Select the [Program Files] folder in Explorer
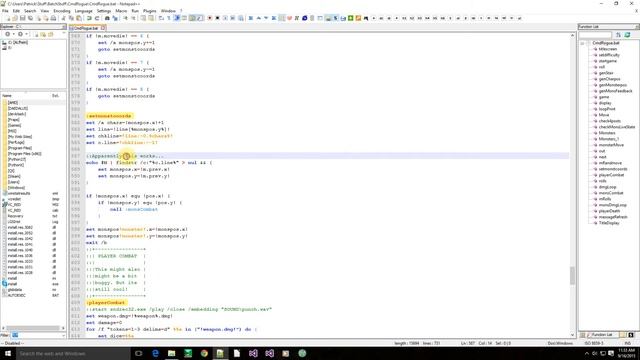 pyautogui.click(x=20, y=148)
